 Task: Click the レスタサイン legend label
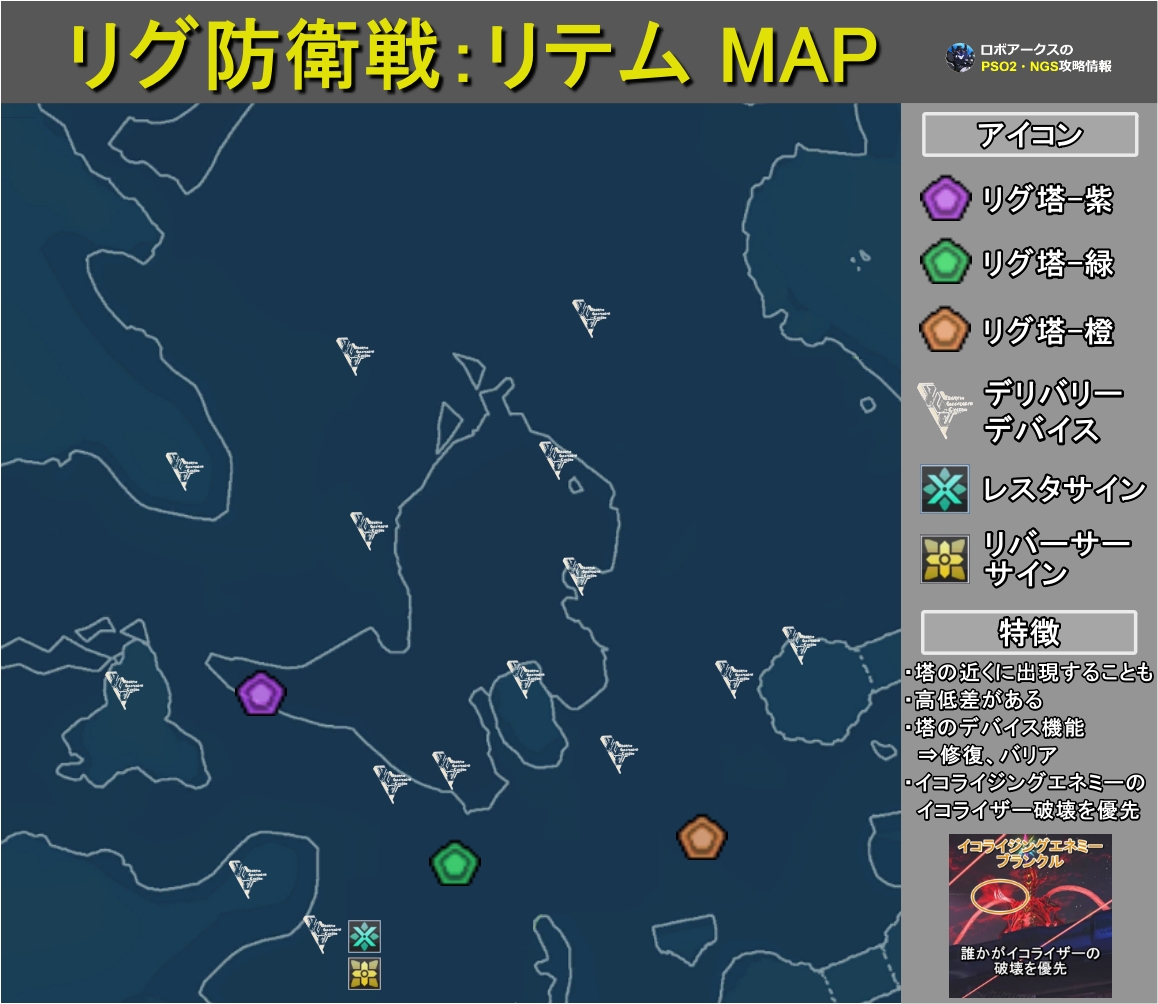(x=1063, y=489)
